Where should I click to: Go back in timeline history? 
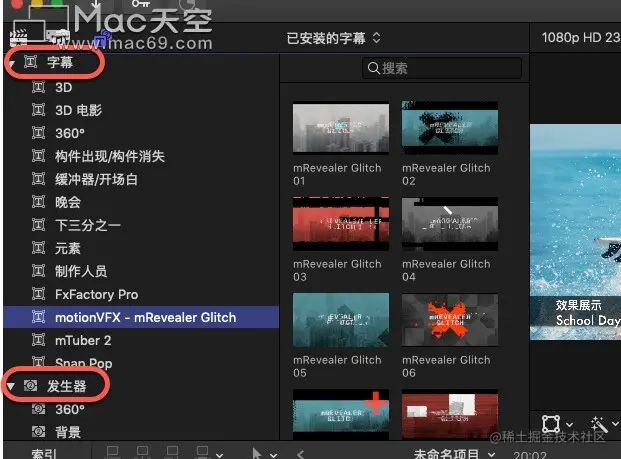301,455
